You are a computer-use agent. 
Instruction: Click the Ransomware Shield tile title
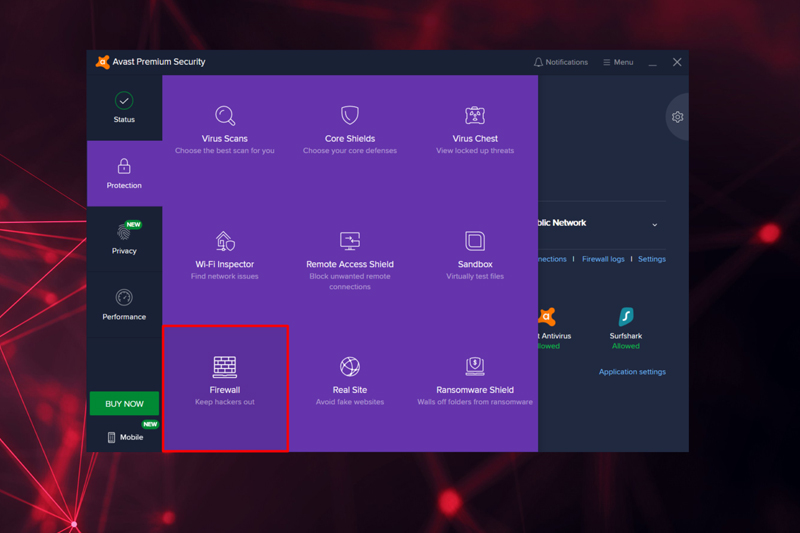(x=475, y=390)
